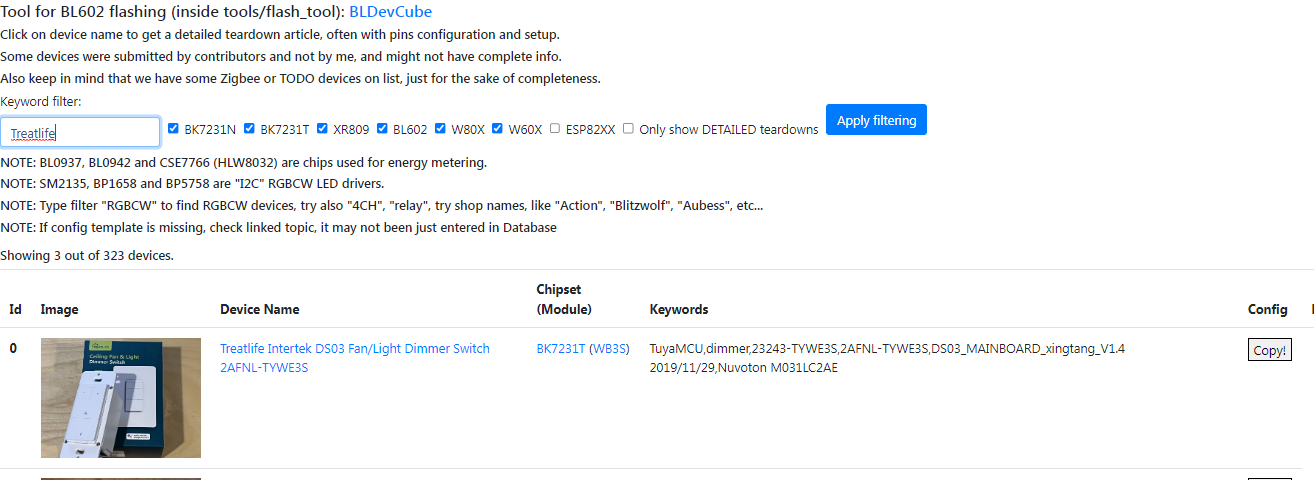Copy config for device 0
The width and height of the screenshot is (1314, 480).
pos(1269,351)
